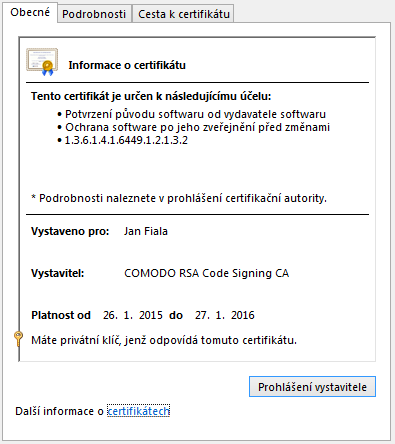
Task: Click the Informace o certifikátu heading
Action: (127, 65)
